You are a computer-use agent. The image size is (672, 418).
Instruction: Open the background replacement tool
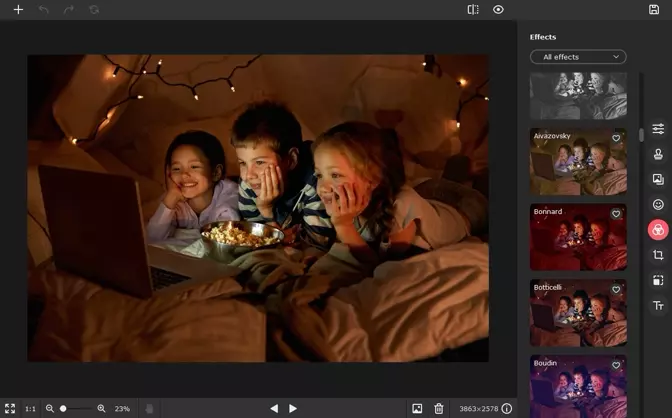[x=658, y=179]
